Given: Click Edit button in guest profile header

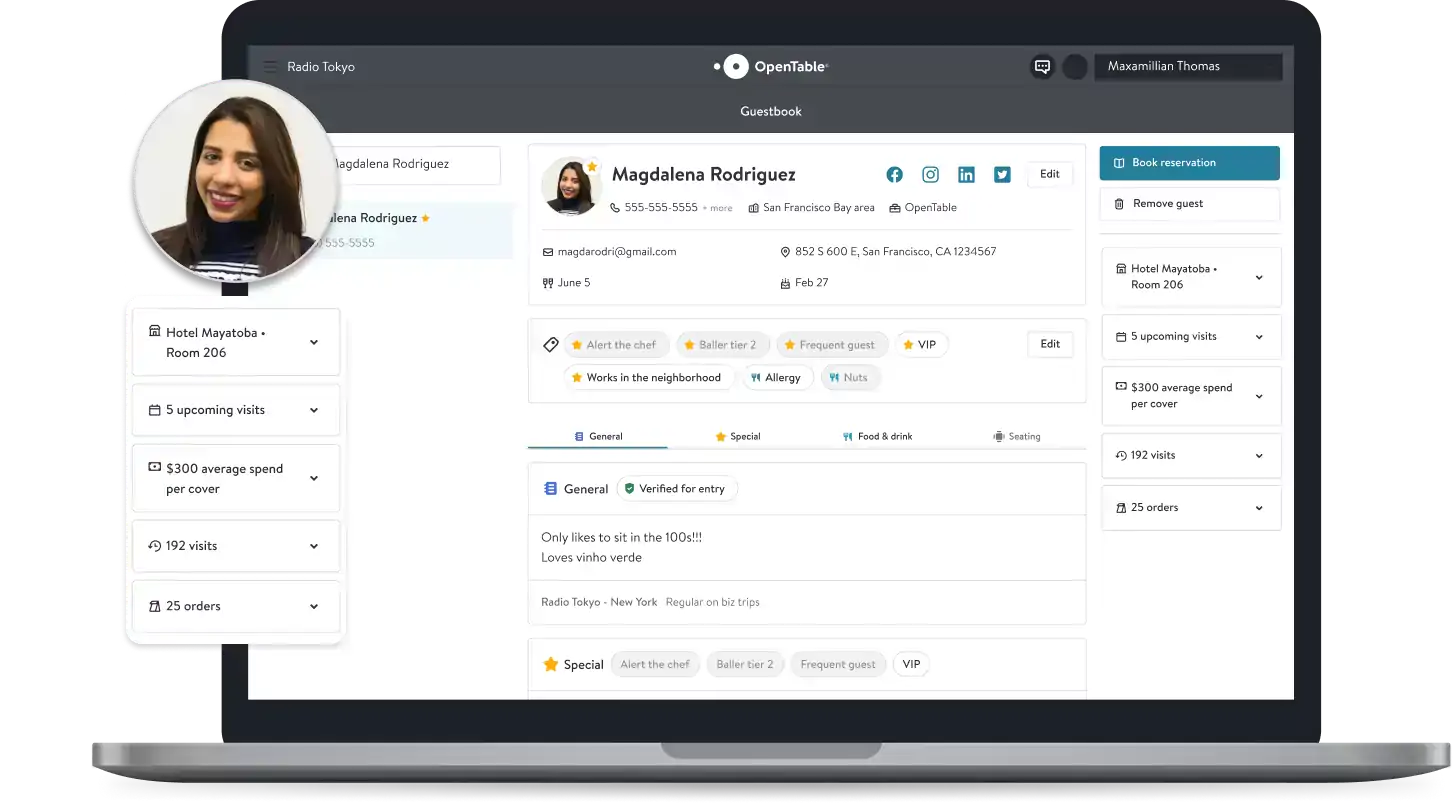Looking at the screenshot, I should [1049, 174].
